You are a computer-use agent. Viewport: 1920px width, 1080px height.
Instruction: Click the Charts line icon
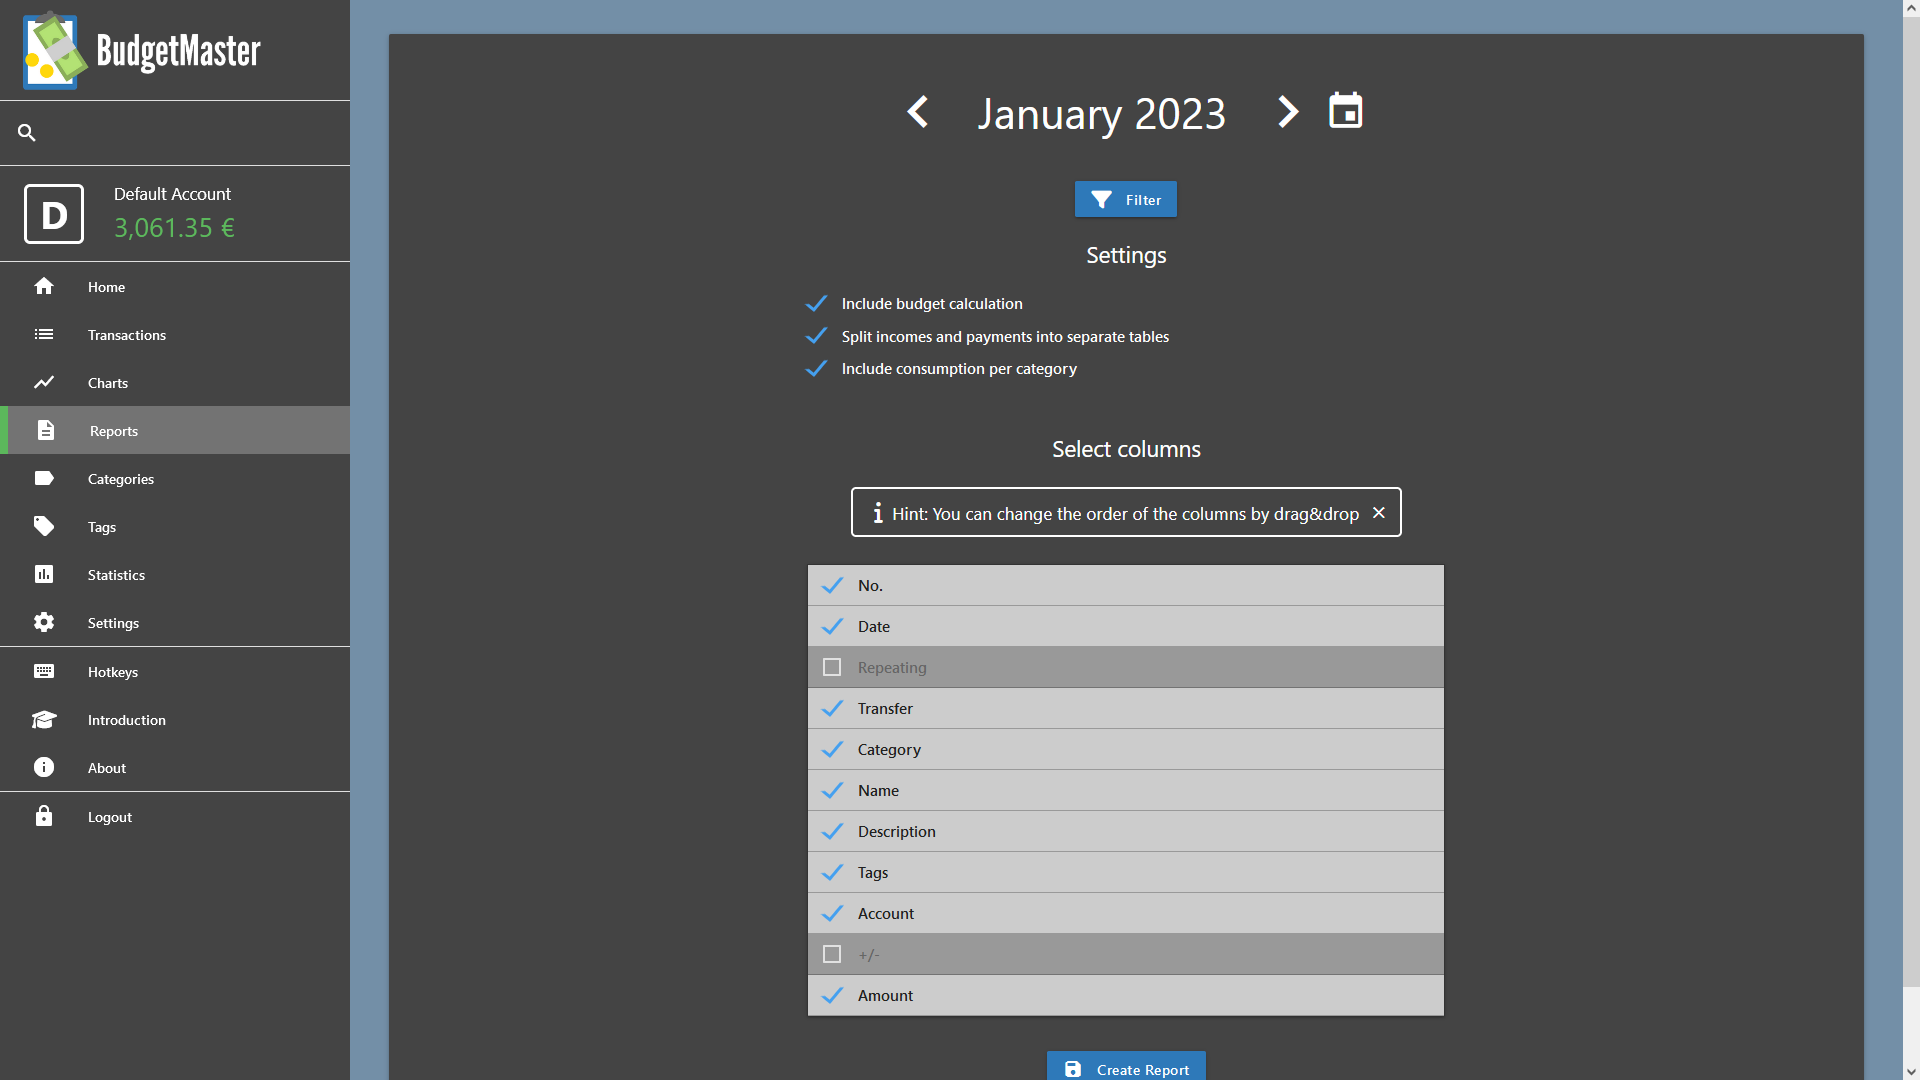tap(44, 382)
